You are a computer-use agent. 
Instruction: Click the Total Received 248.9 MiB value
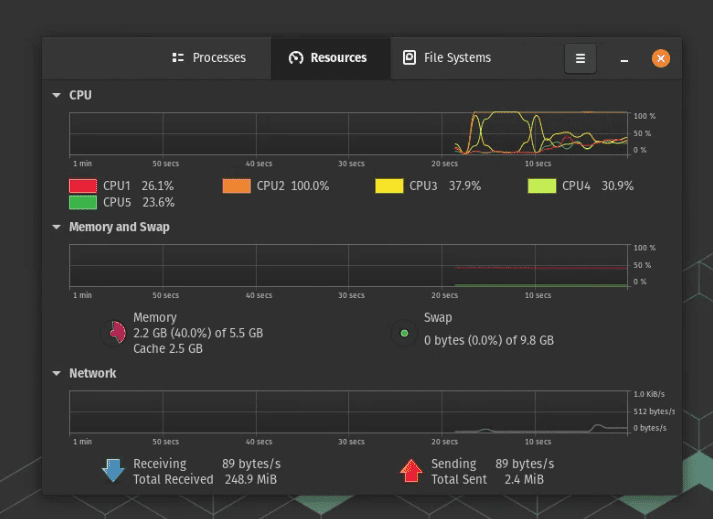tap(251, 479)
